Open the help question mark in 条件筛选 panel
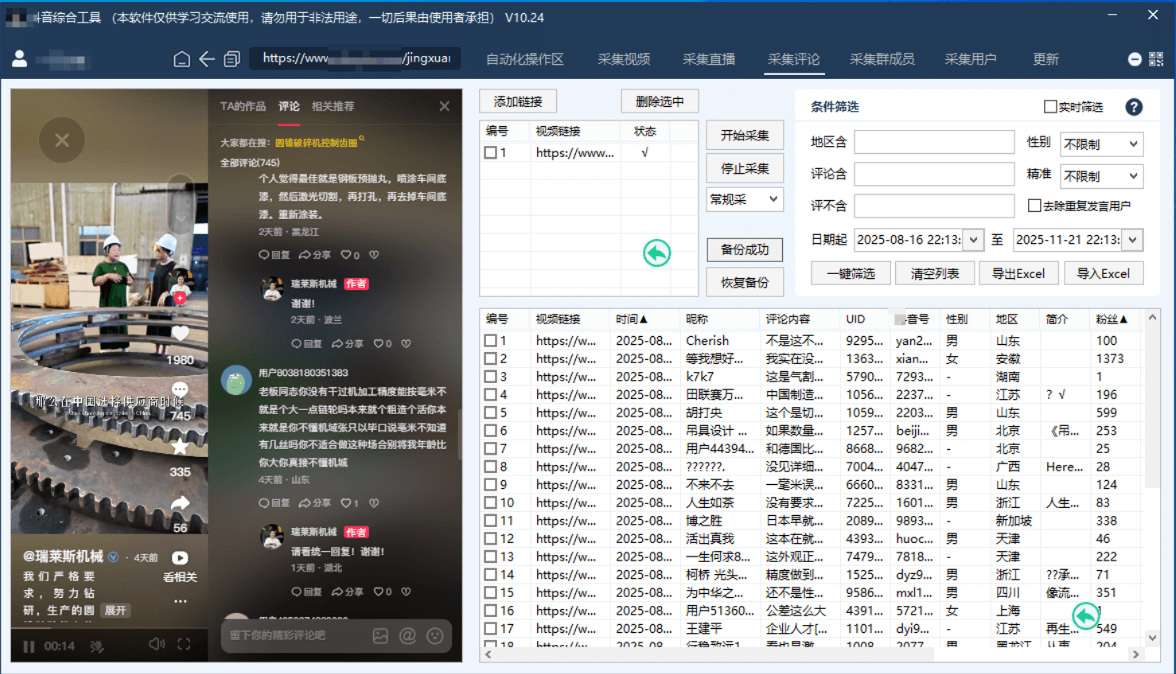This screenshot has width=1176, height=674. (x=1135, y=107)
